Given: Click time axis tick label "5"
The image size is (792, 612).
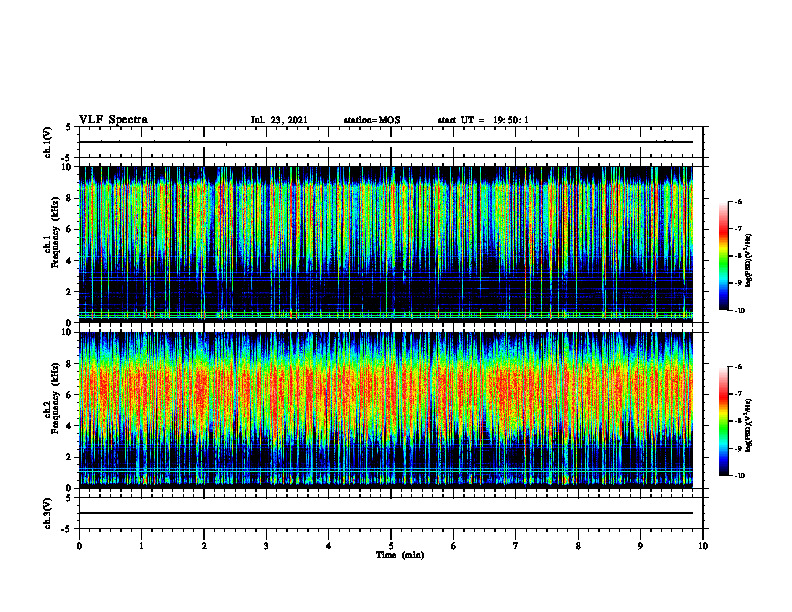Looking at the screenshot, I should pyautogui.click(x=391, y=546).
